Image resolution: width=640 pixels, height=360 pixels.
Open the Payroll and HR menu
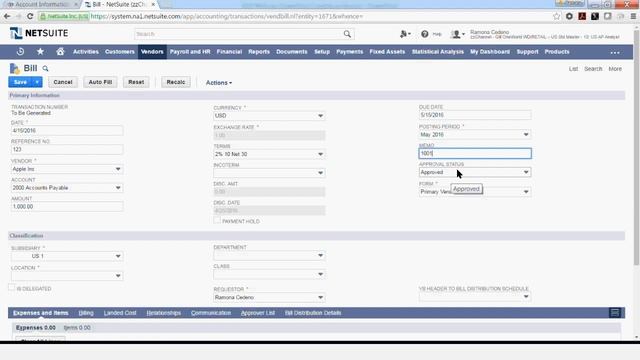[190, 52]
